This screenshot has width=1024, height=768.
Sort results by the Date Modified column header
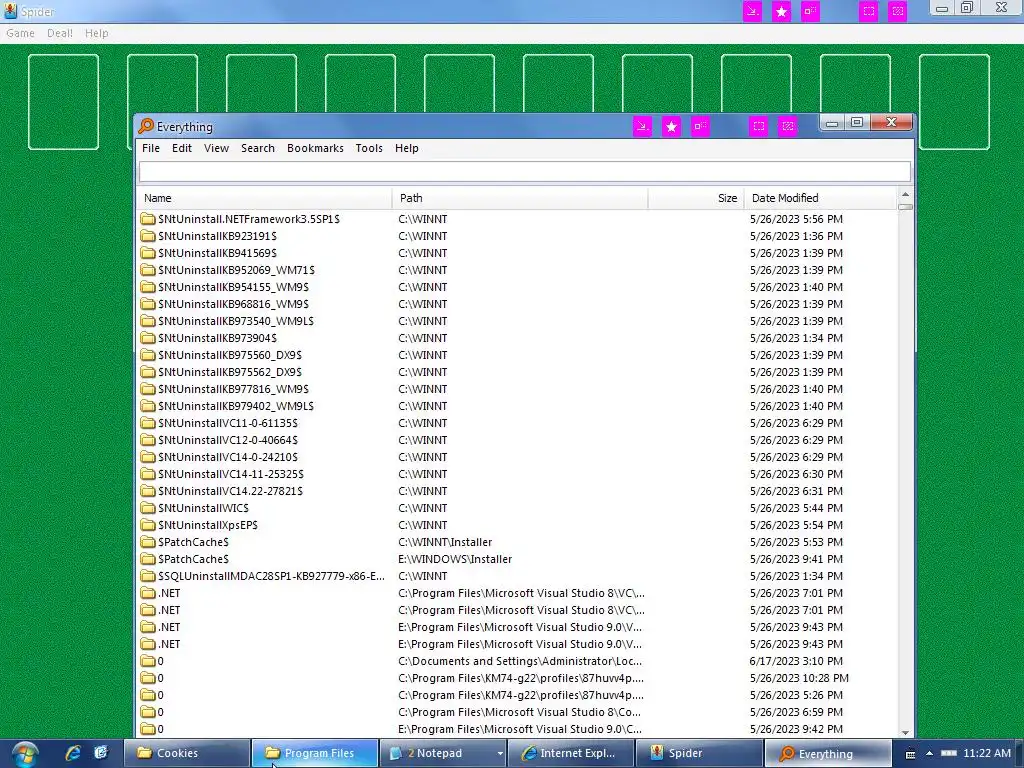822,198
